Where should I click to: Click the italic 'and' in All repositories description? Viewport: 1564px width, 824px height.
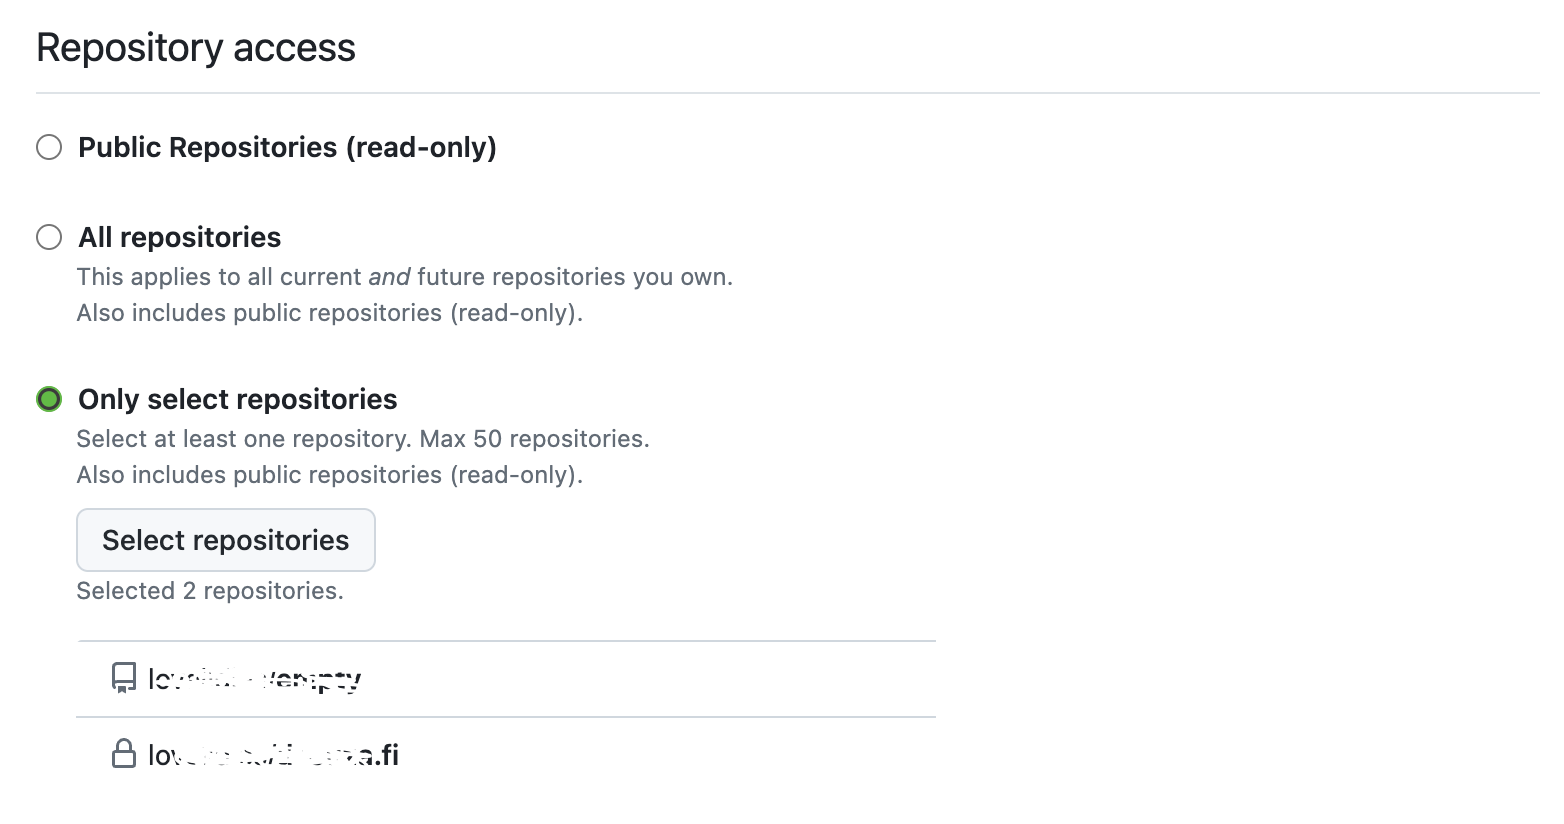(390, 277)
